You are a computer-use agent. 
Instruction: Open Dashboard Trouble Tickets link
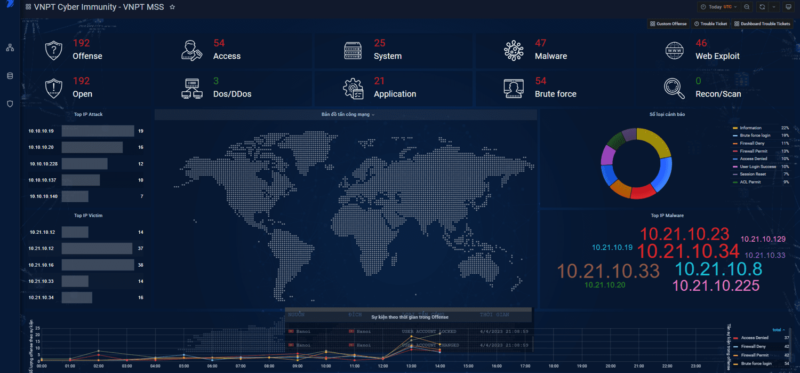[763, 24]
